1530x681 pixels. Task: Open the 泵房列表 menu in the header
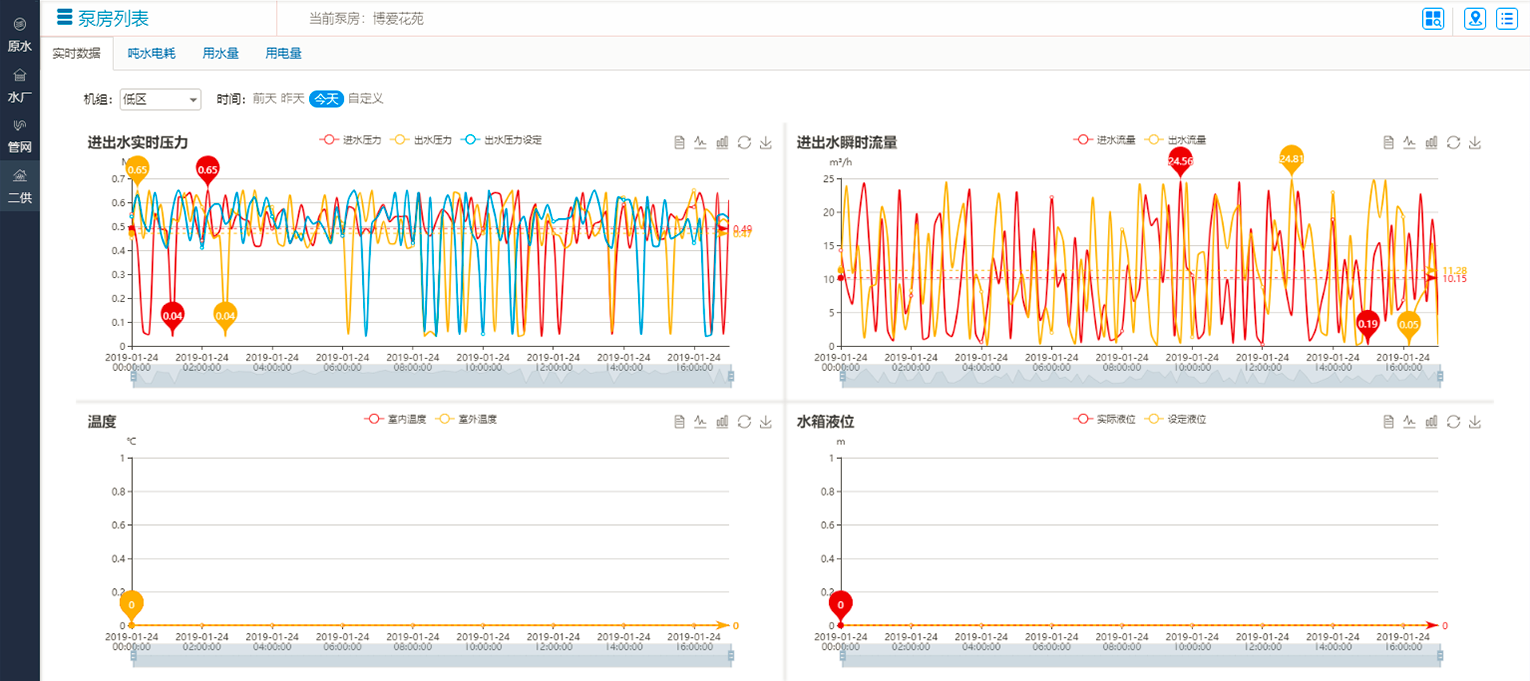tap(103, 17)
